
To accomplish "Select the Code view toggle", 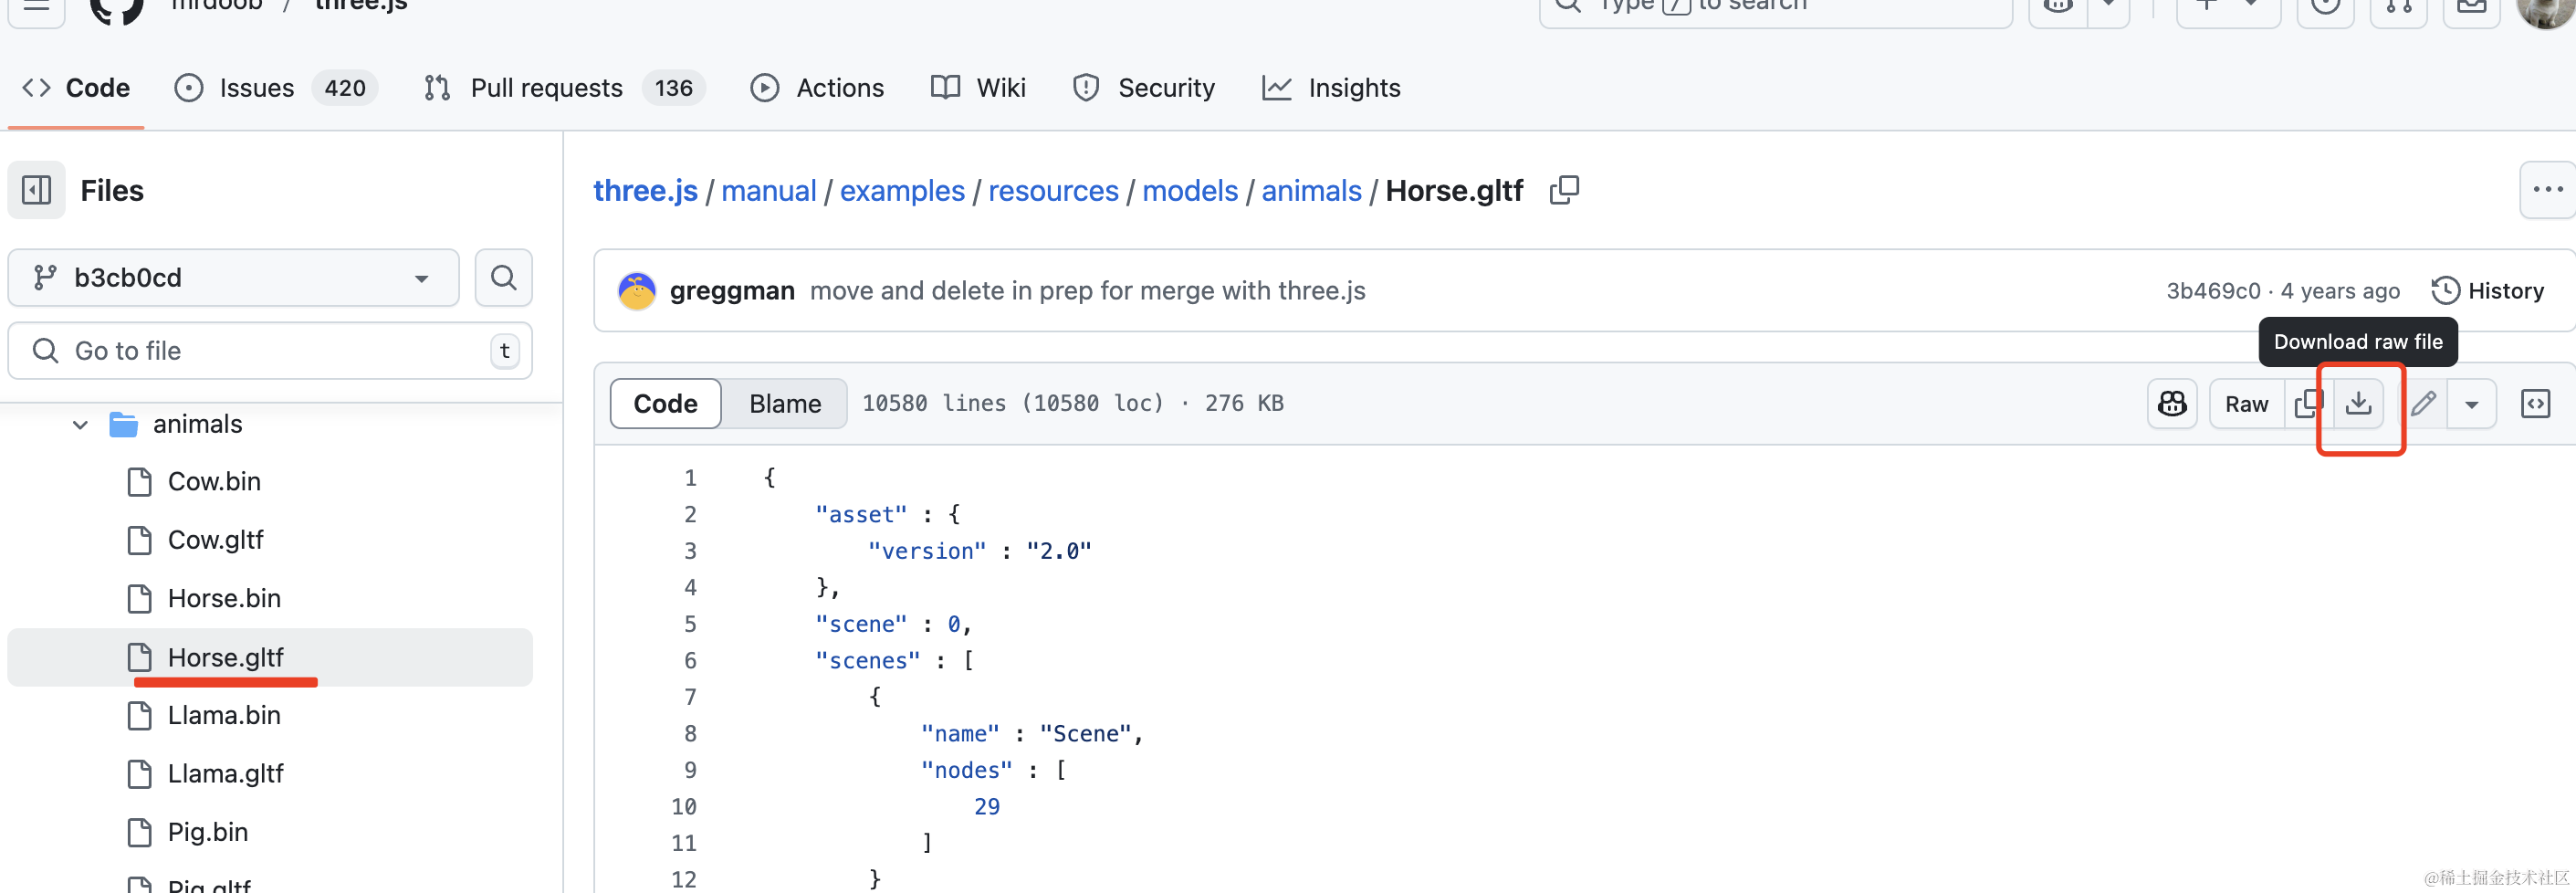I will (666, 404).
